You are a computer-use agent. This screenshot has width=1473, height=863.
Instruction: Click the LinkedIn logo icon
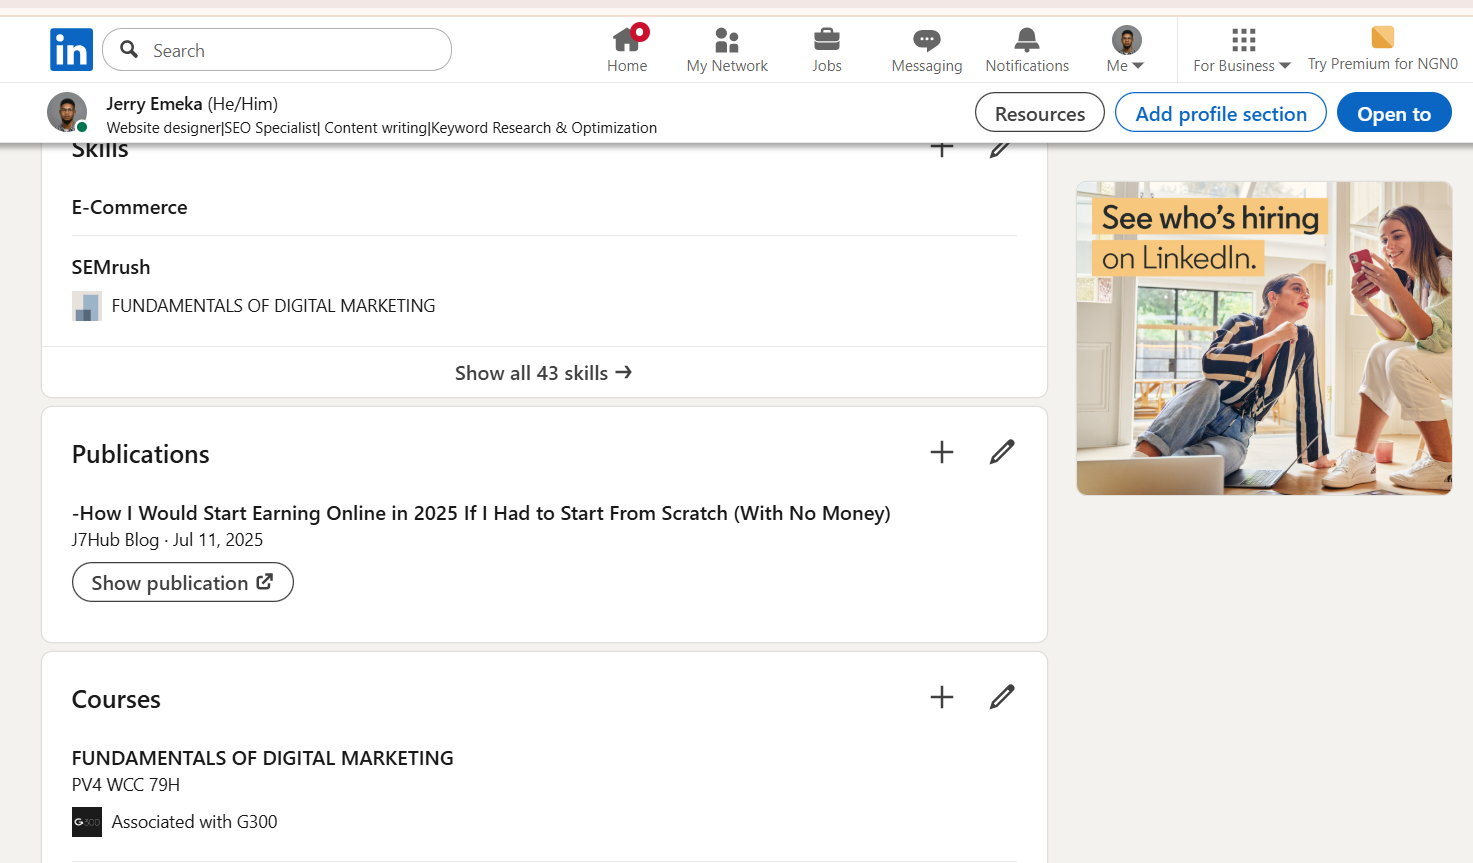point(71,49)
